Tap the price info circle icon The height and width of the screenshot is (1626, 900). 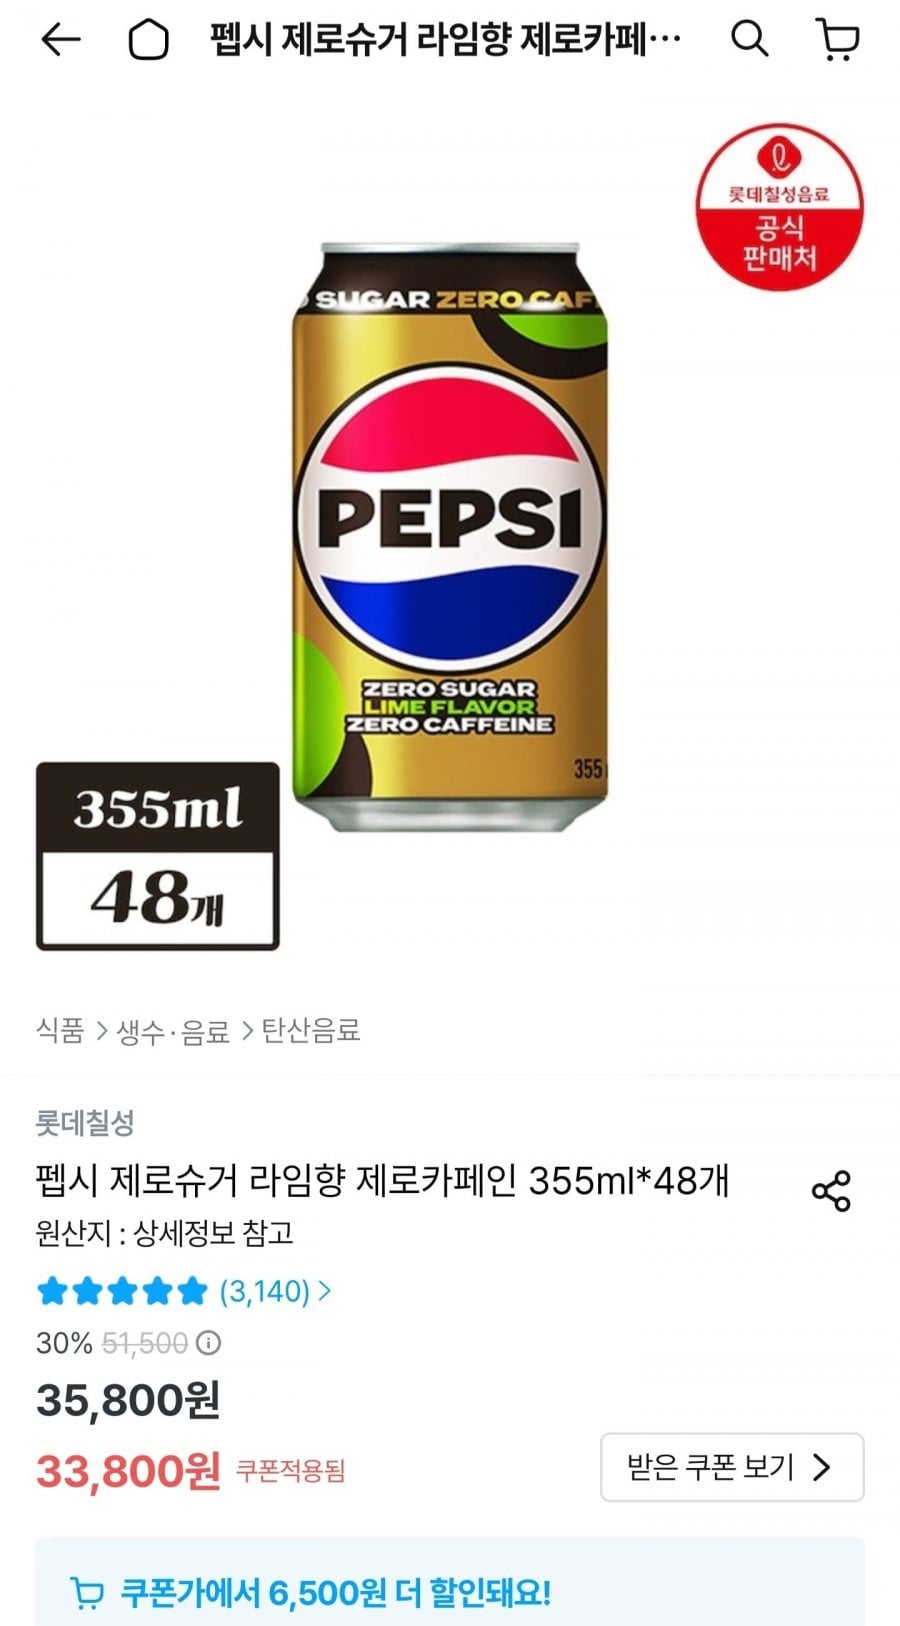(208, 1343)
